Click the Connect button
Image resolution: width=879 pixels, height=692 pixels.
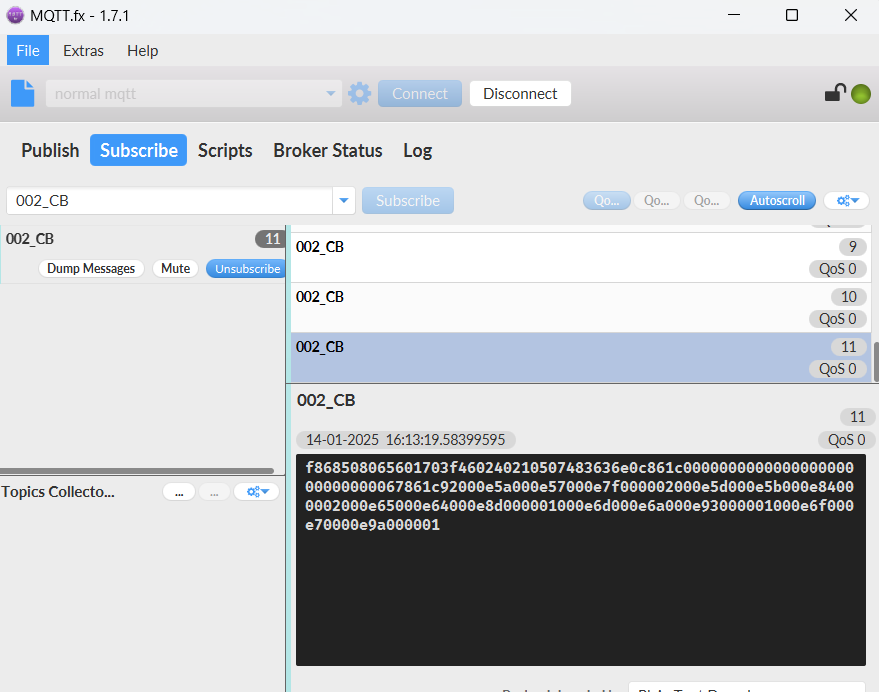tap(420, 93)
